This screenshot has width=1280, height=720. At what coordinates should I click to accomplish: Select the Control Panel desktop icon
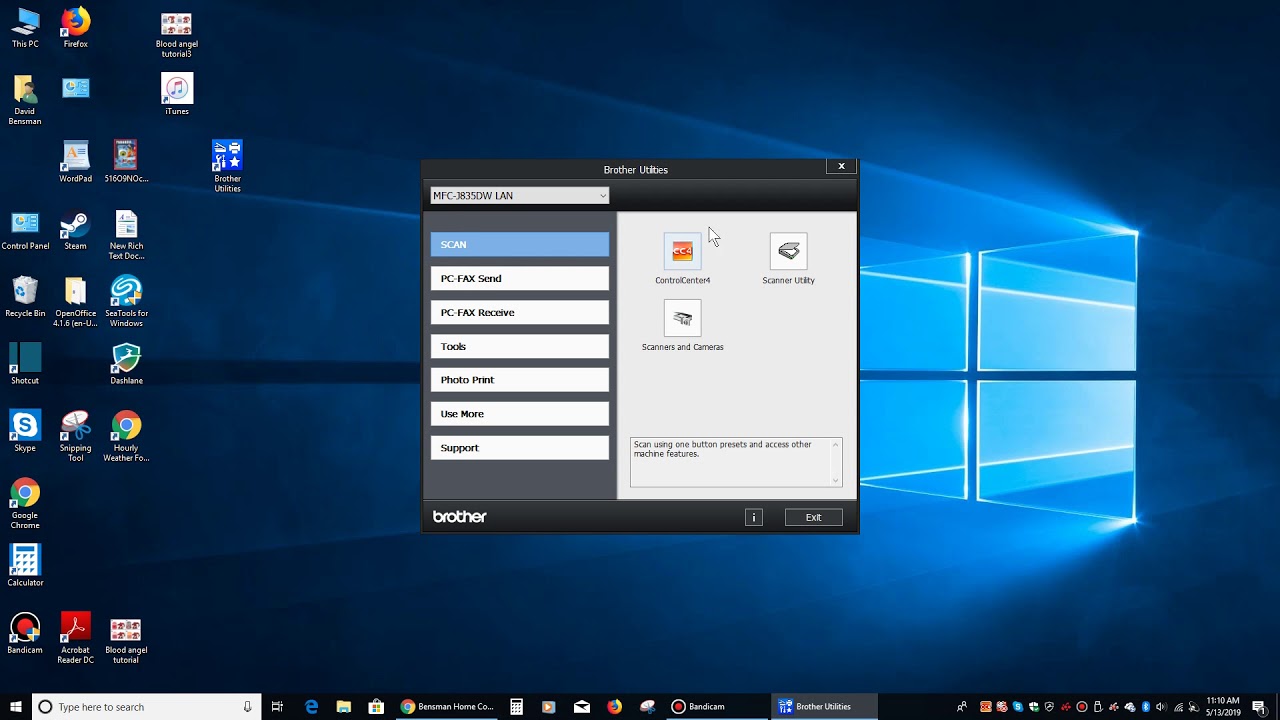pos(25,230)
